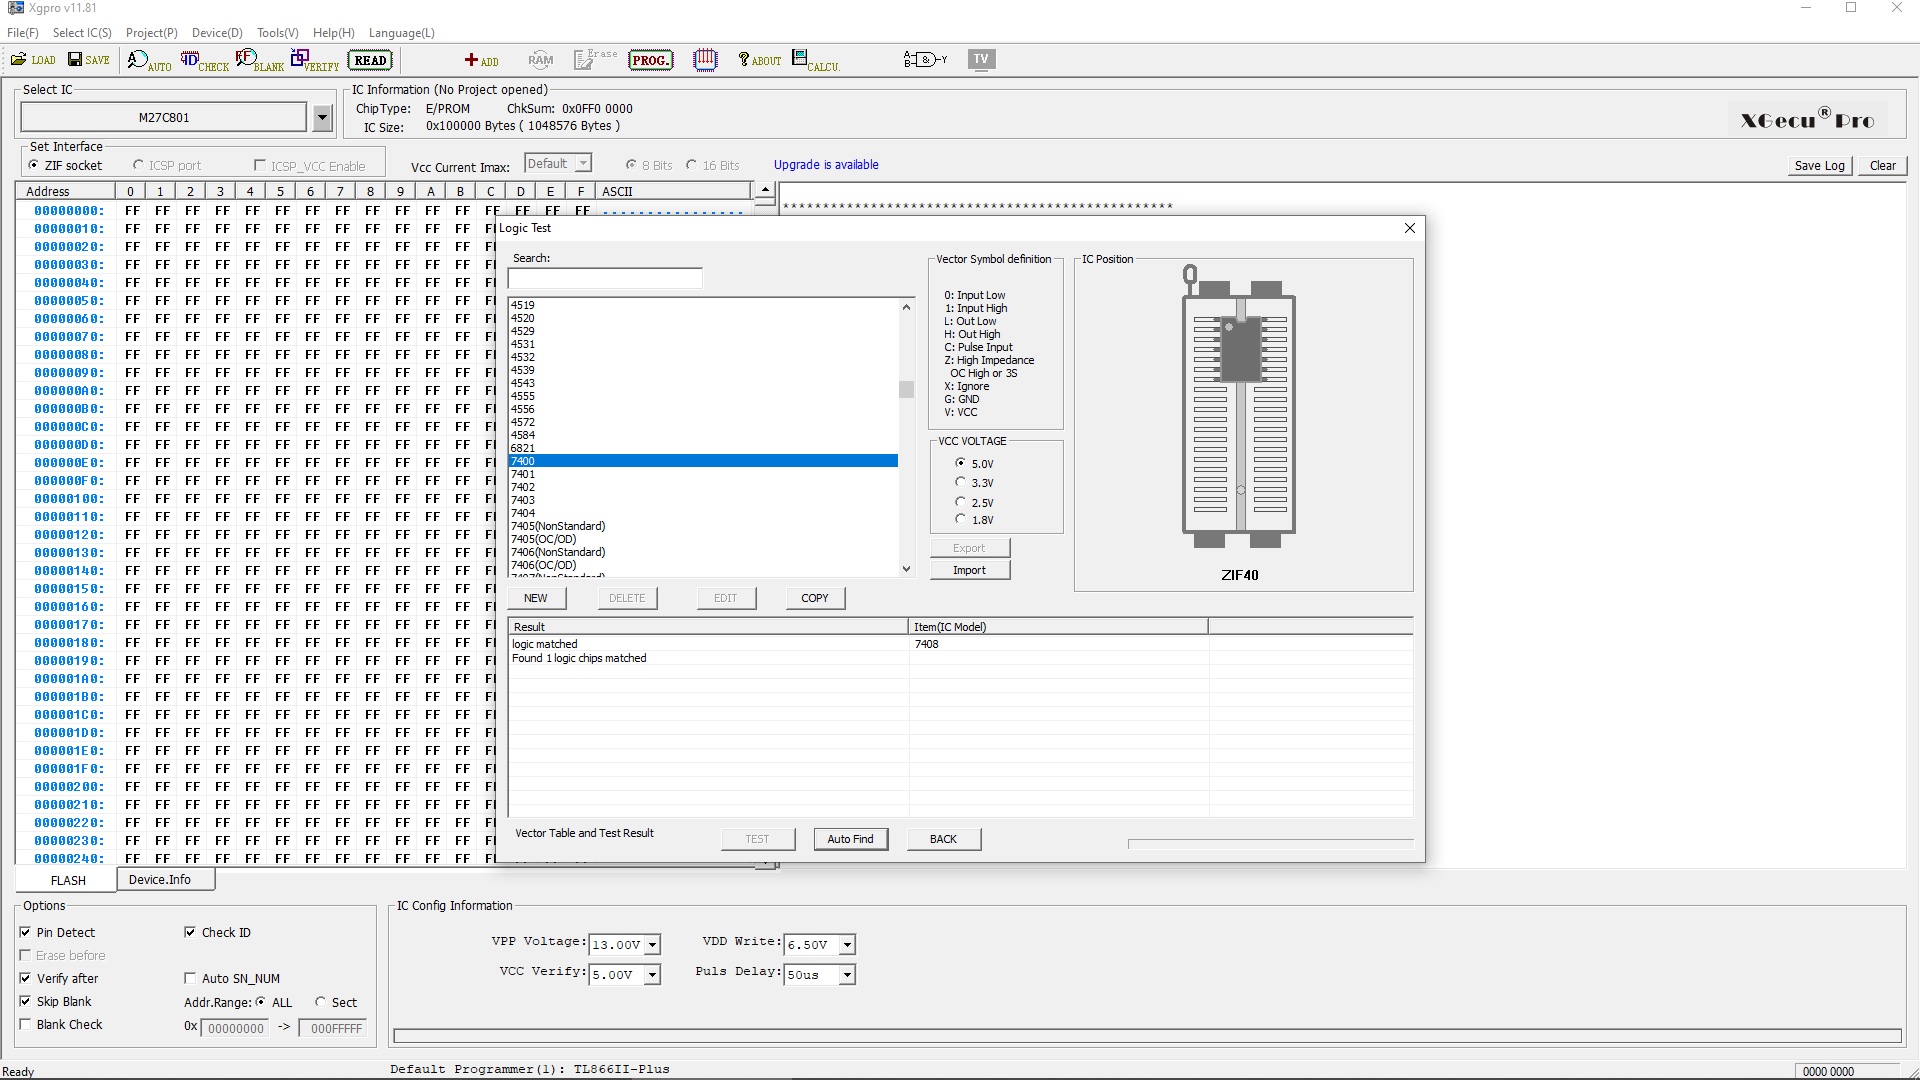Image resolution: width=1920 pixels, height=1080 pixels.
Task: Open the Select IC(S) menu
Action: [82, 33]
